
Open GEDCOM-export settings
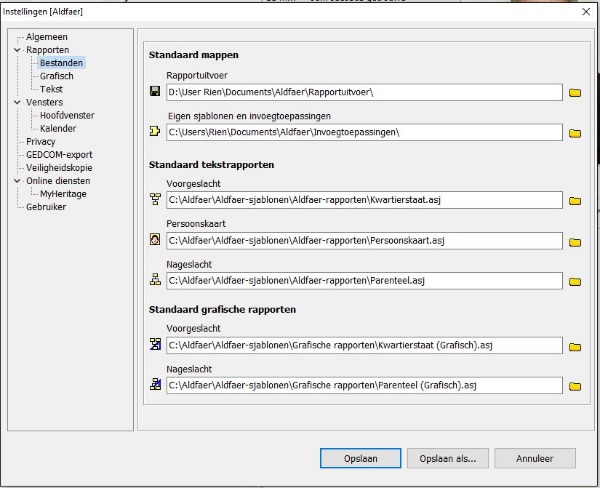pos(59,155)
